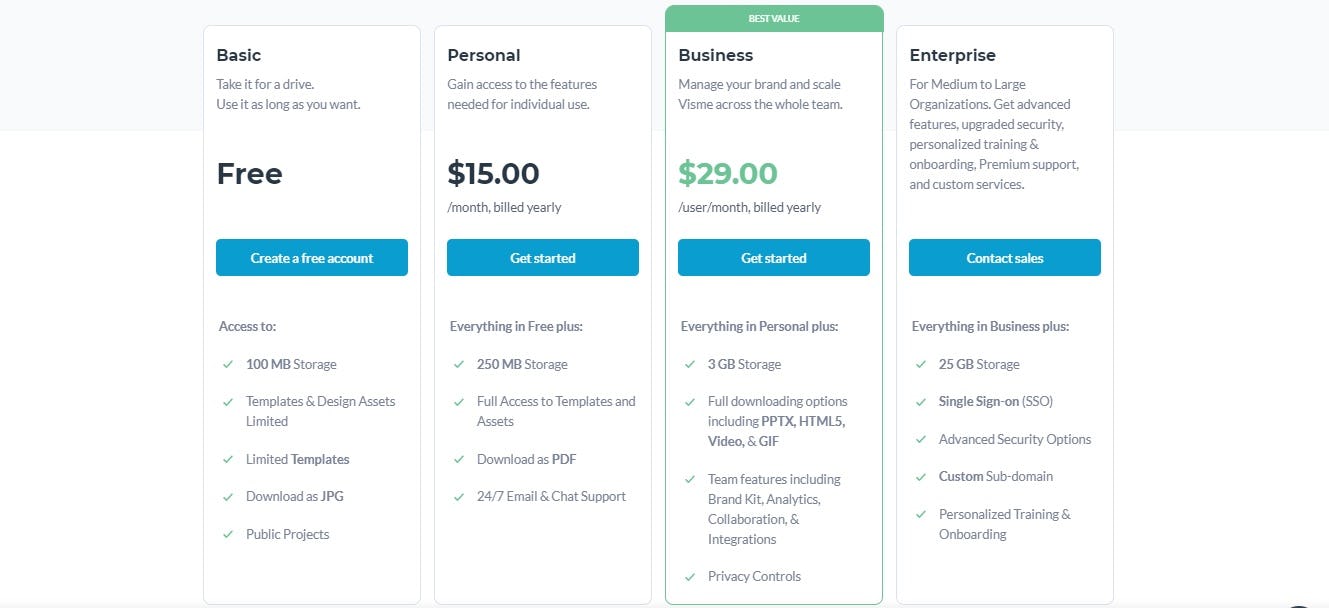Click Get started under Personal plan
The height and width of the screenshot is (608, 1329).
pos(542,257)
